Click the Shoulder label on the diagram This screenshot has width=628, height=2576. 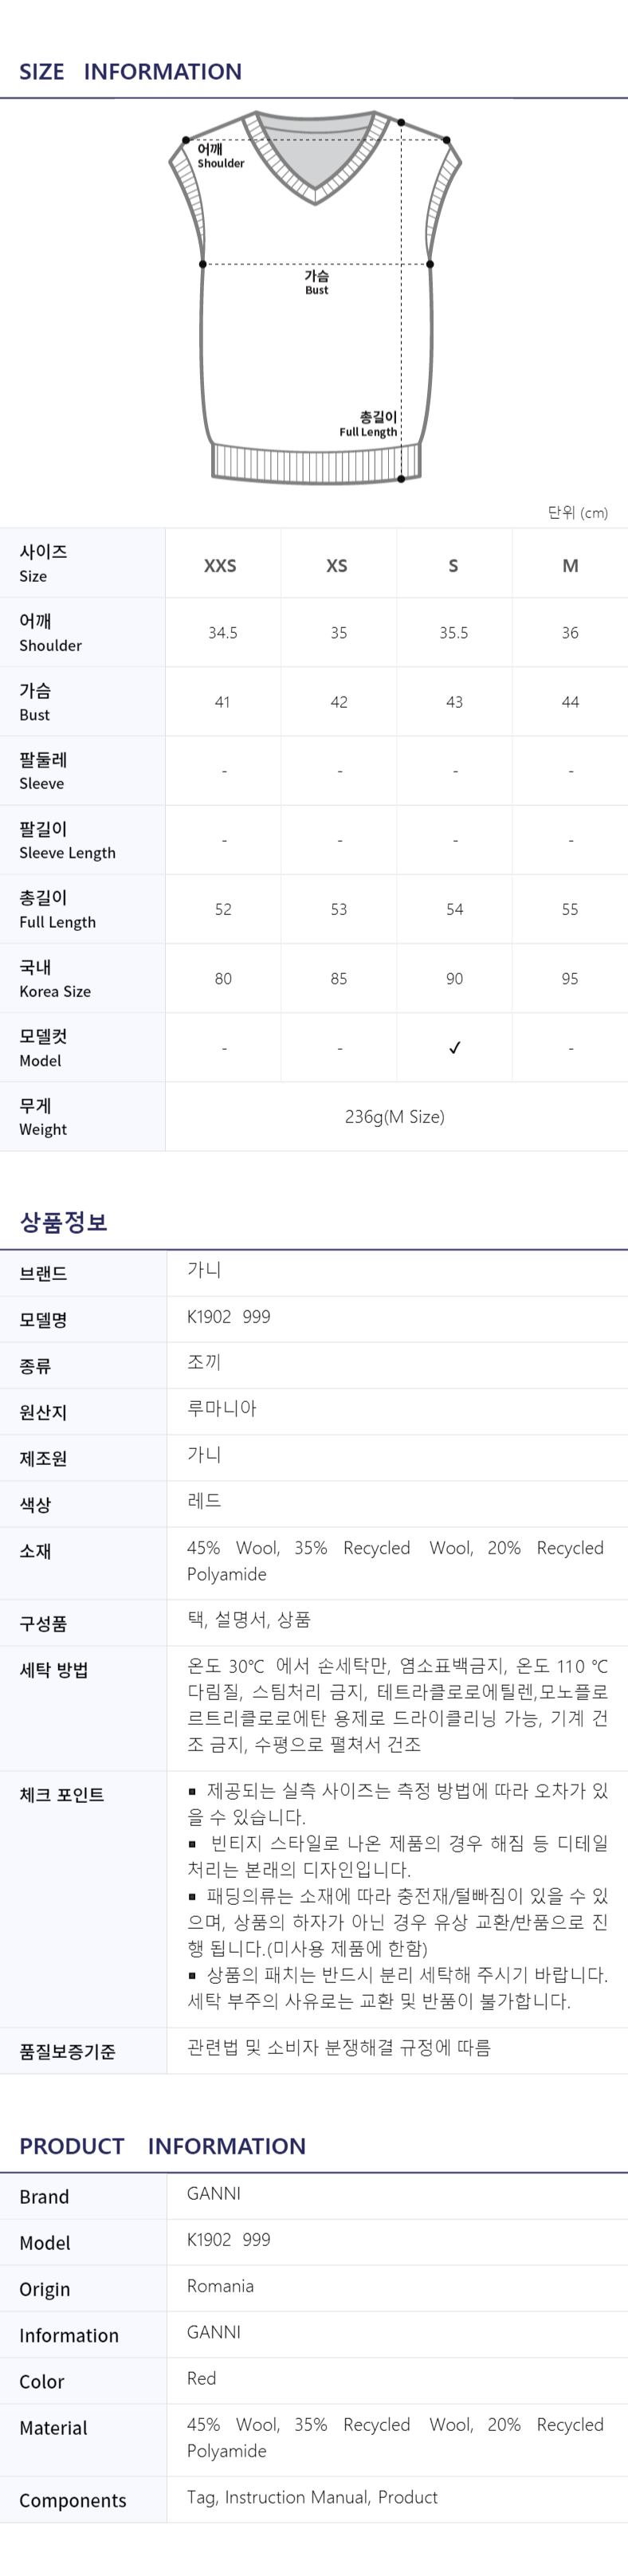coord(220,156)
